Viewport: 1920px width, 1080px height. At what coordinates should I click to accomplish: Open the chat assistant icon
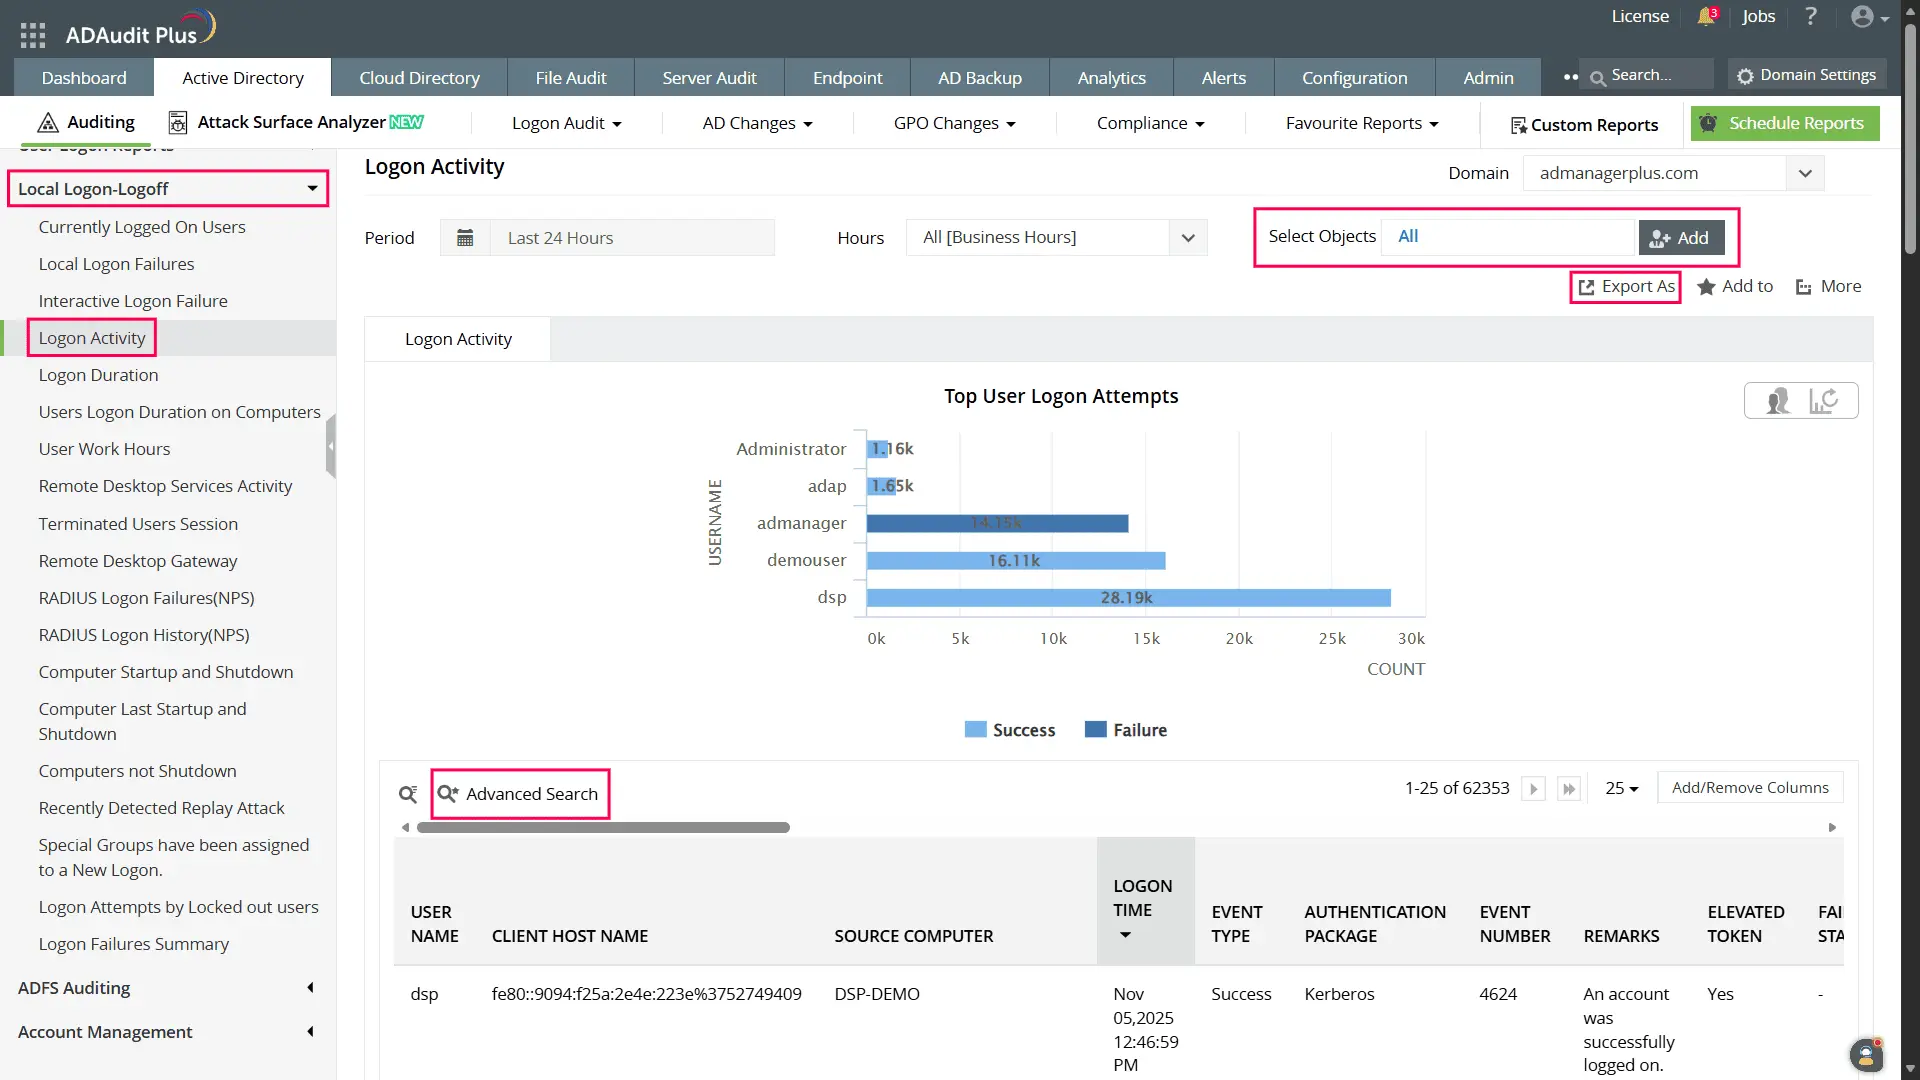pos(1865,1055)
